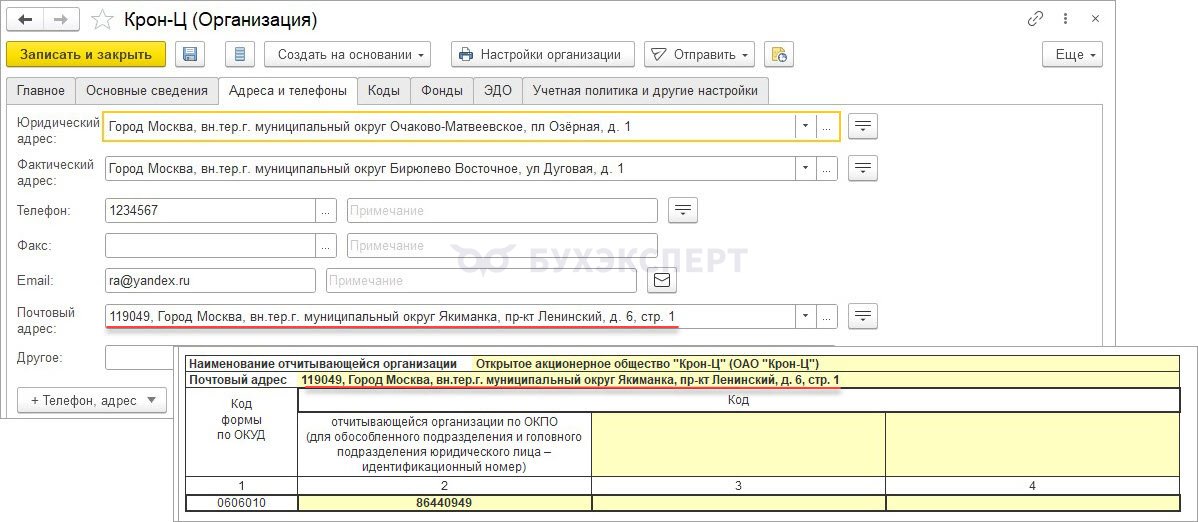Click the empty yellow cell under column 4
This screenshot has width=1198, height=522.
(x=1032, y=503)
